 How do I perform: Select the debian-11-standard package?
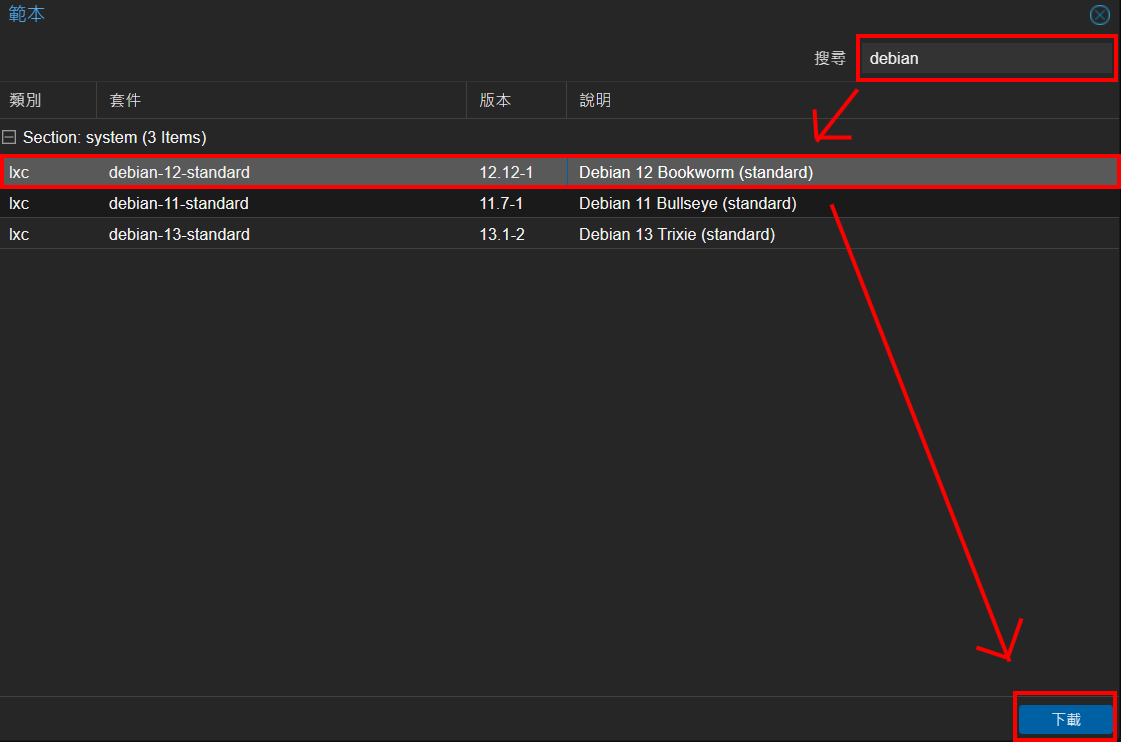coord(179,203)
